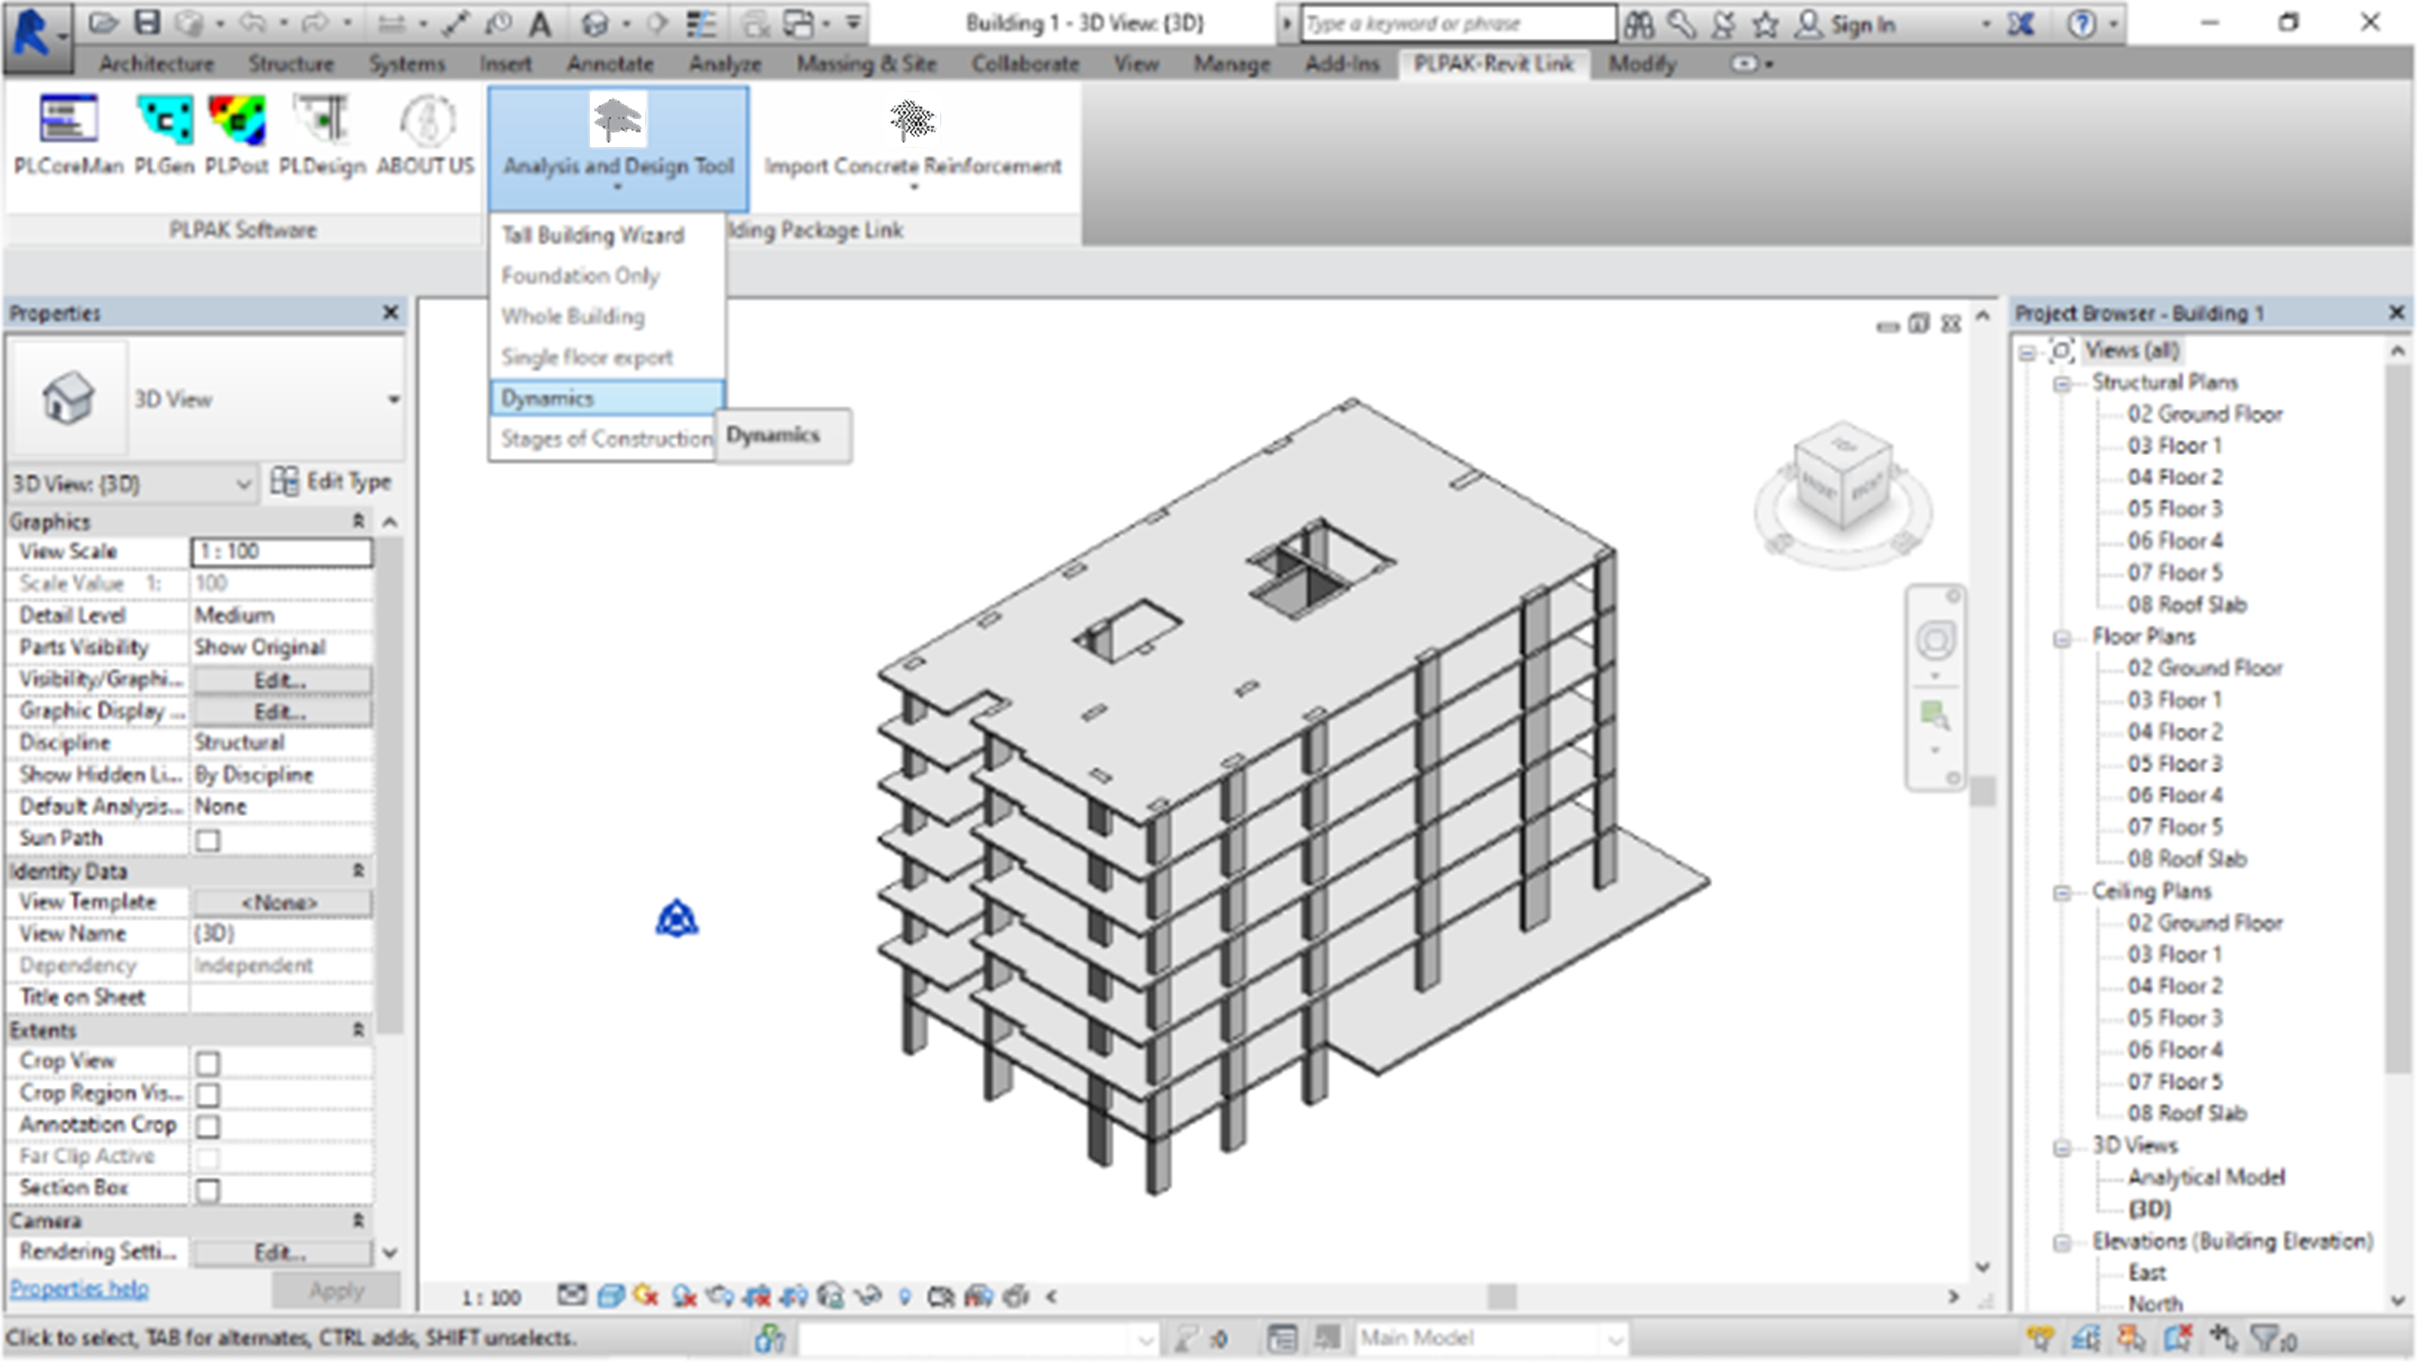The width and height of the screenshot is (2417, 1364).
Task: Click the steering wheel navigation icon
Action: (1935, 640)
